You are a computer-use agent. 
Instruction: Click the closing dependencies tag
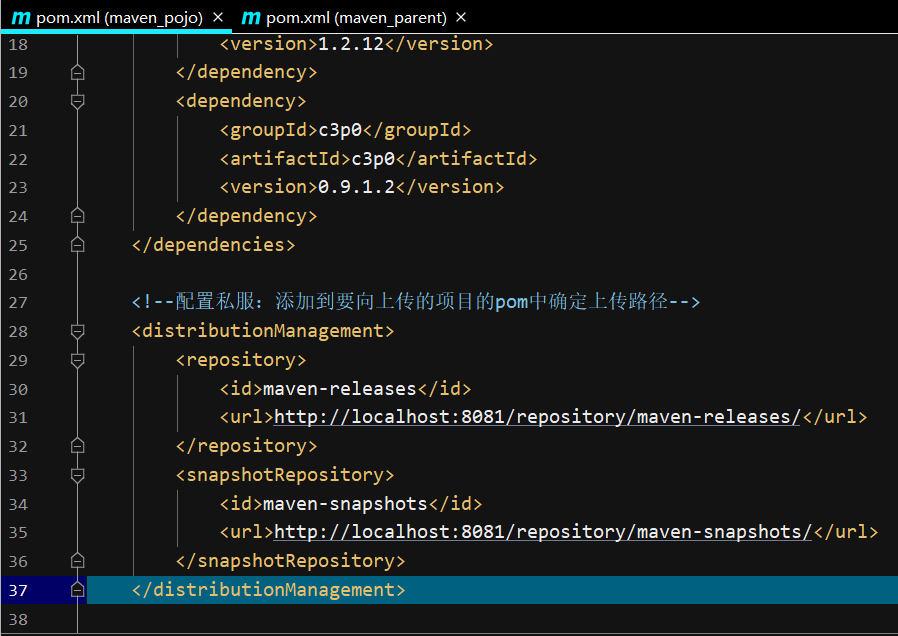point(214,245)
